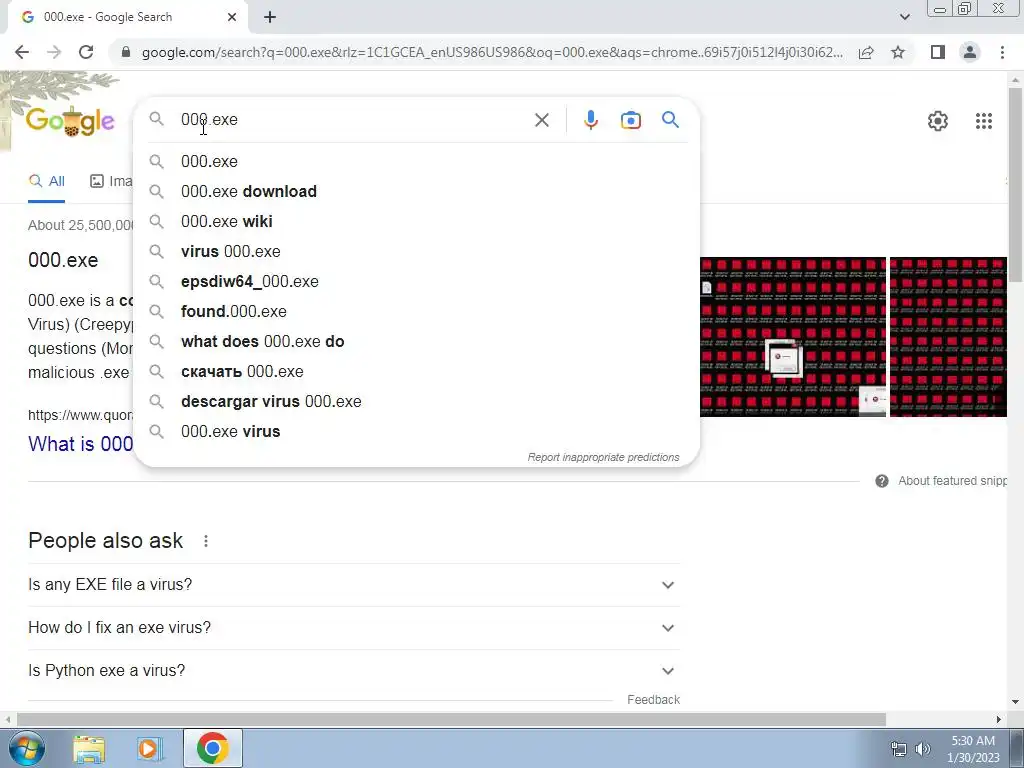Open a new tab with plus button
The height and width of the screenshot is (768, 1024).
[x=270, y=17]
